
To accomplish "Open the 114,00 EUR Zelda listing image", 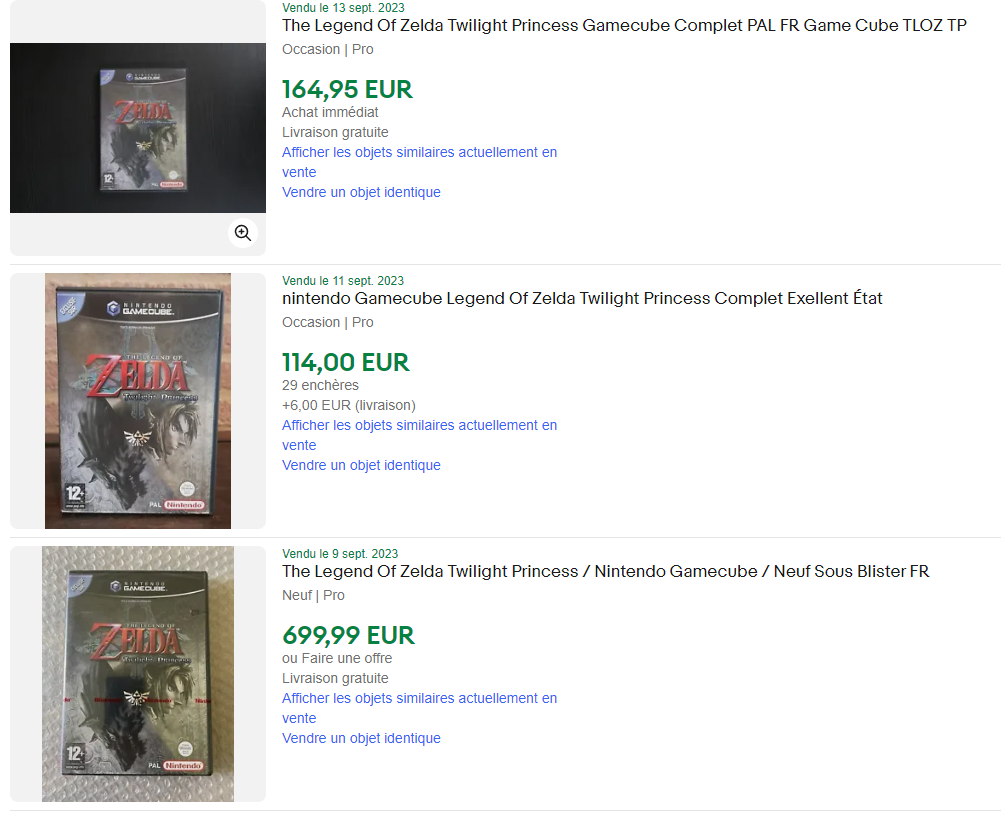I will point(138,401).
